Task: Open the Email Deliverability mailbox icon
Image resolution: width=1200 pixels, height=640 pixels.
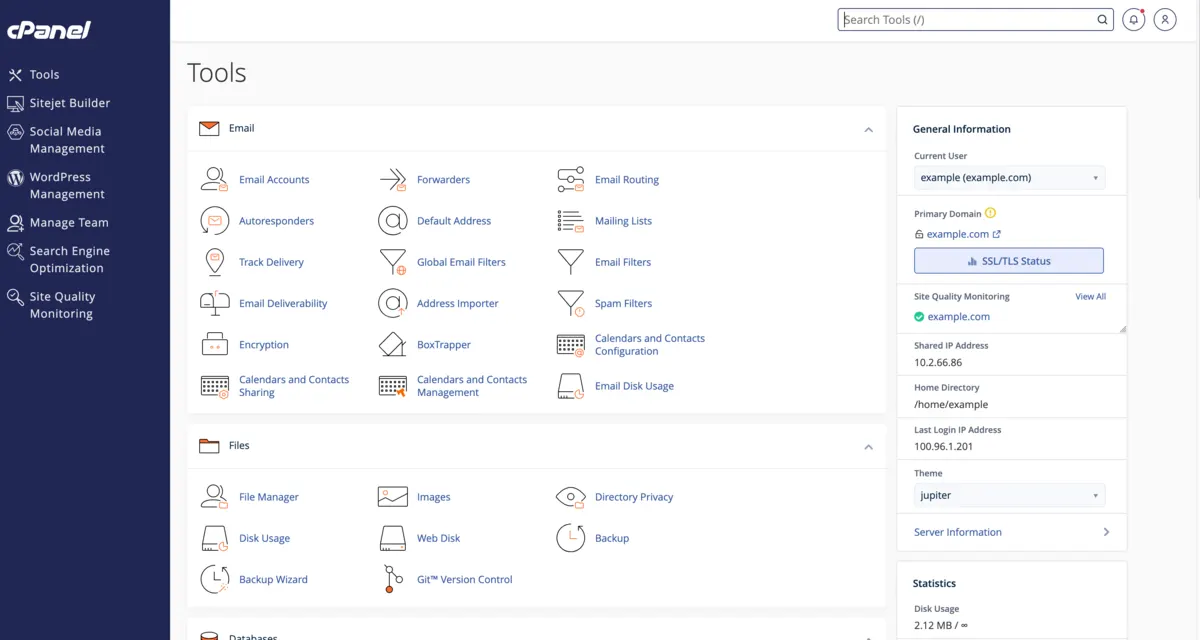Action: click(214, 303)
